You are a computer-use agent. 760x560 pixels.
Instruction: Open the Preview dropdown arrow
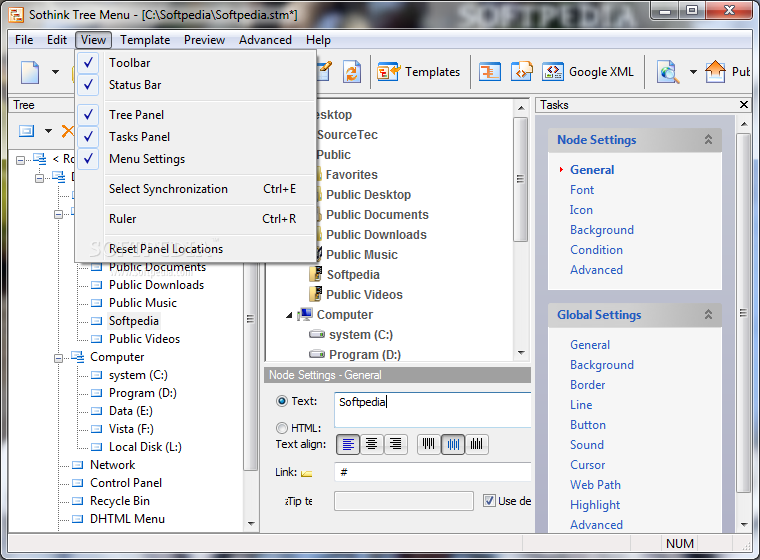click(693, 72)
